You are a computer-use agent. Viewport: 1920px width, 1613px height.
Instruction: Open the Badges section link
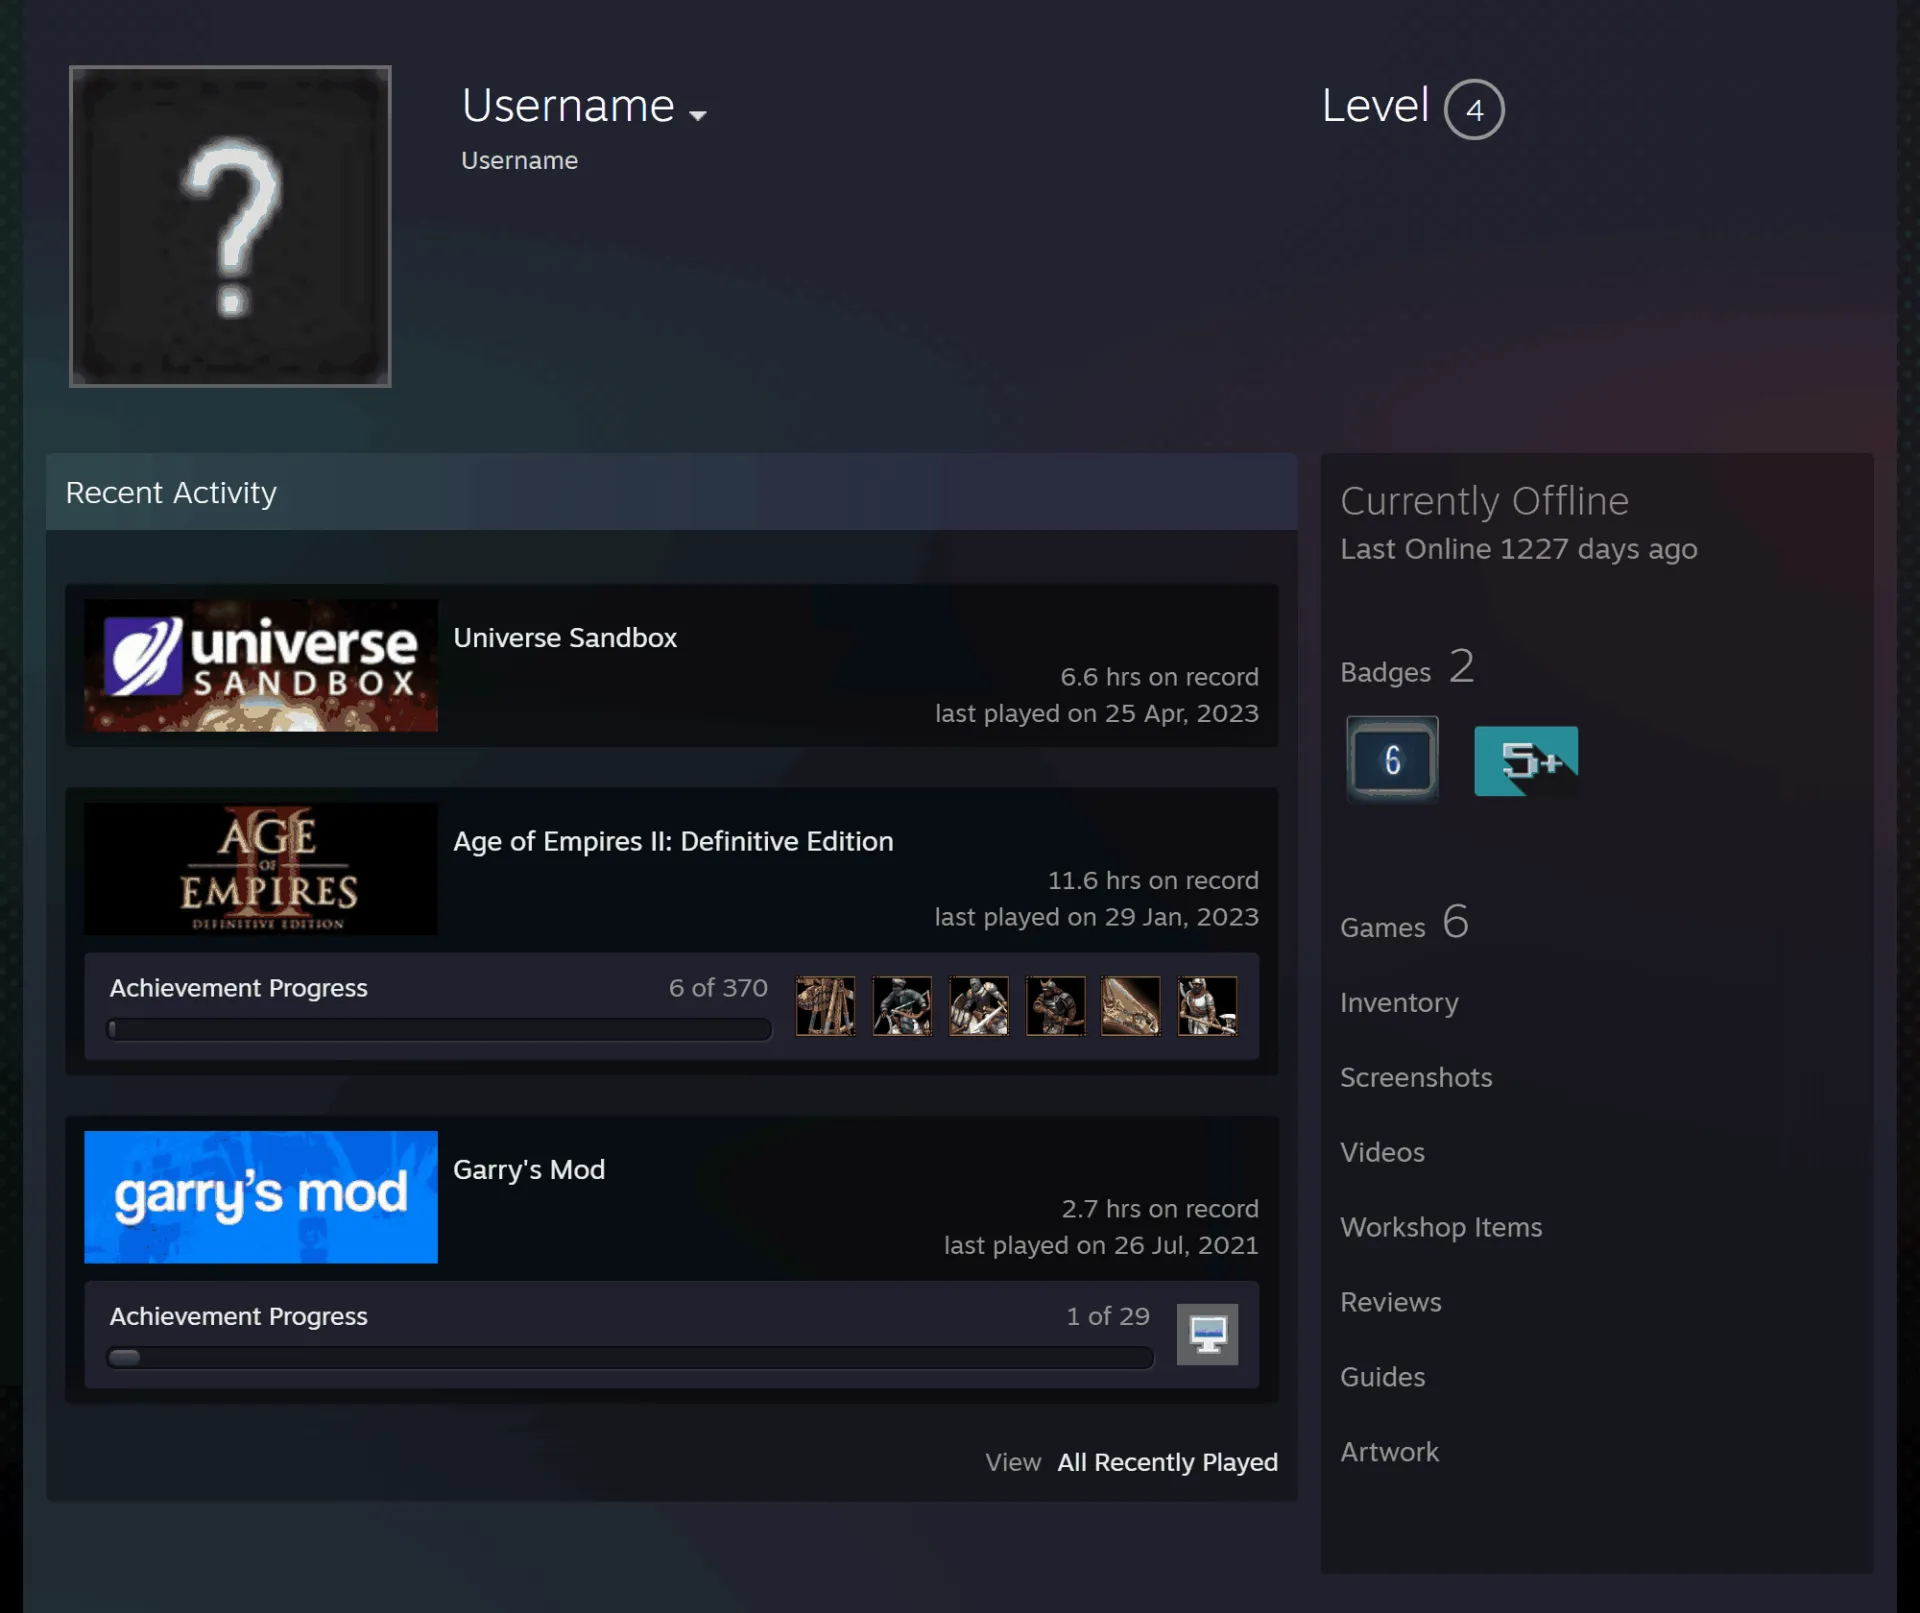point(1407,668)
